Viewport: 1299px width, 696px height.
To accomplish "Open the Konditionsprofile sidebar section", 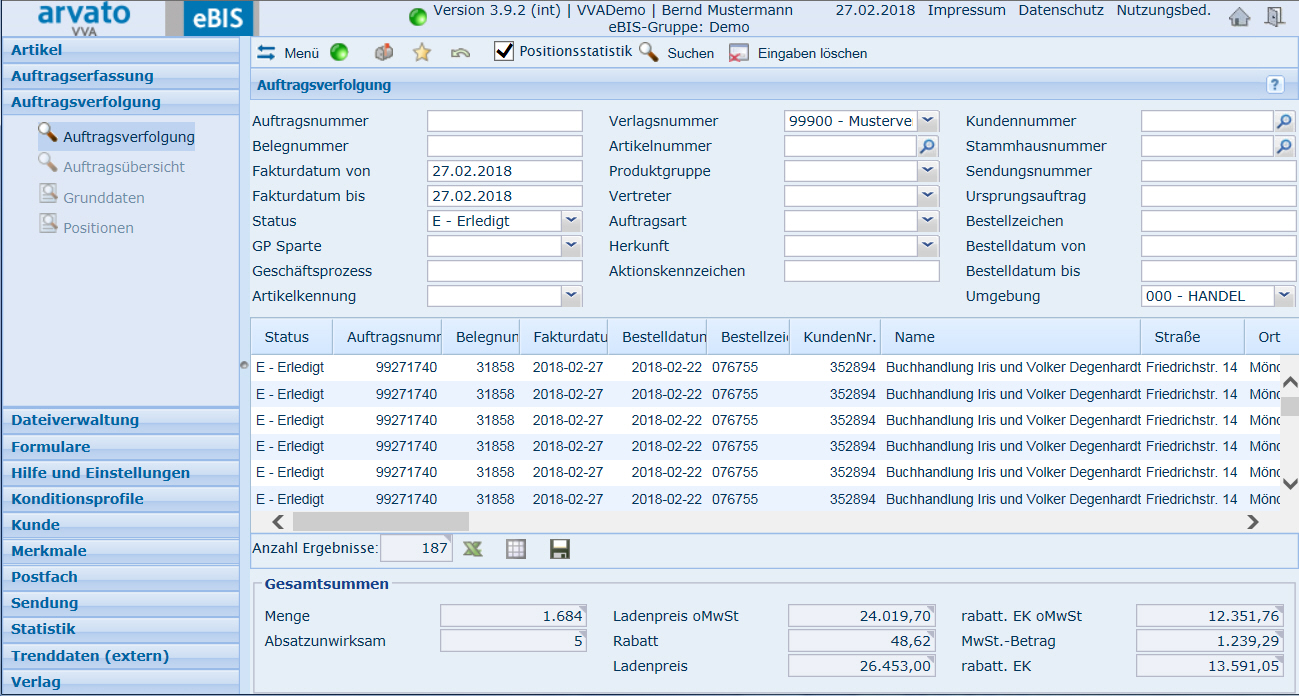I will pyautogui.click(x=120, y=499).
